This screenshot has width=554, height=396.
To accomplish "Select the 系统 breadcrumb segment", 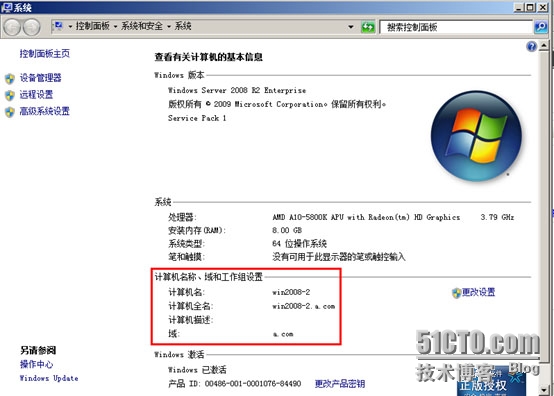I will (x=183, y=26).
